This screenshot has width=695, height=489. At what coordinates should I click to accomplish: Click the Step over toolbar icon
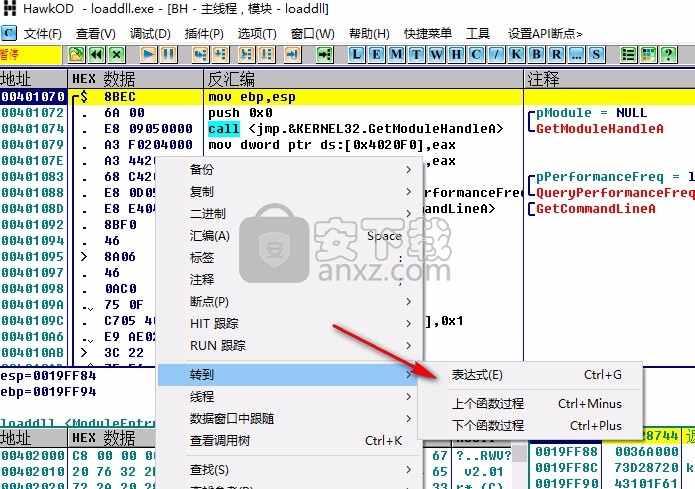tap(221, 55)
